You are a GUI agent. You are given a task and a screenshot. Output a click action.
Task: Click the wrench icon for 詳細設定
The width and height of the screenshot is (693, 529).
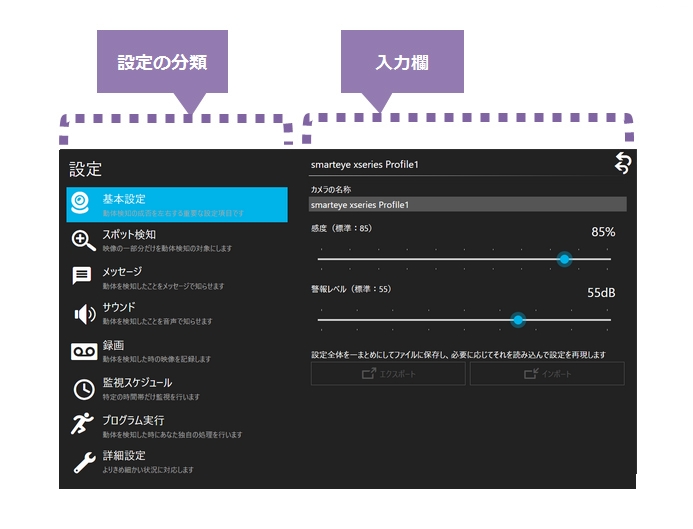click(x=83, y=462)
